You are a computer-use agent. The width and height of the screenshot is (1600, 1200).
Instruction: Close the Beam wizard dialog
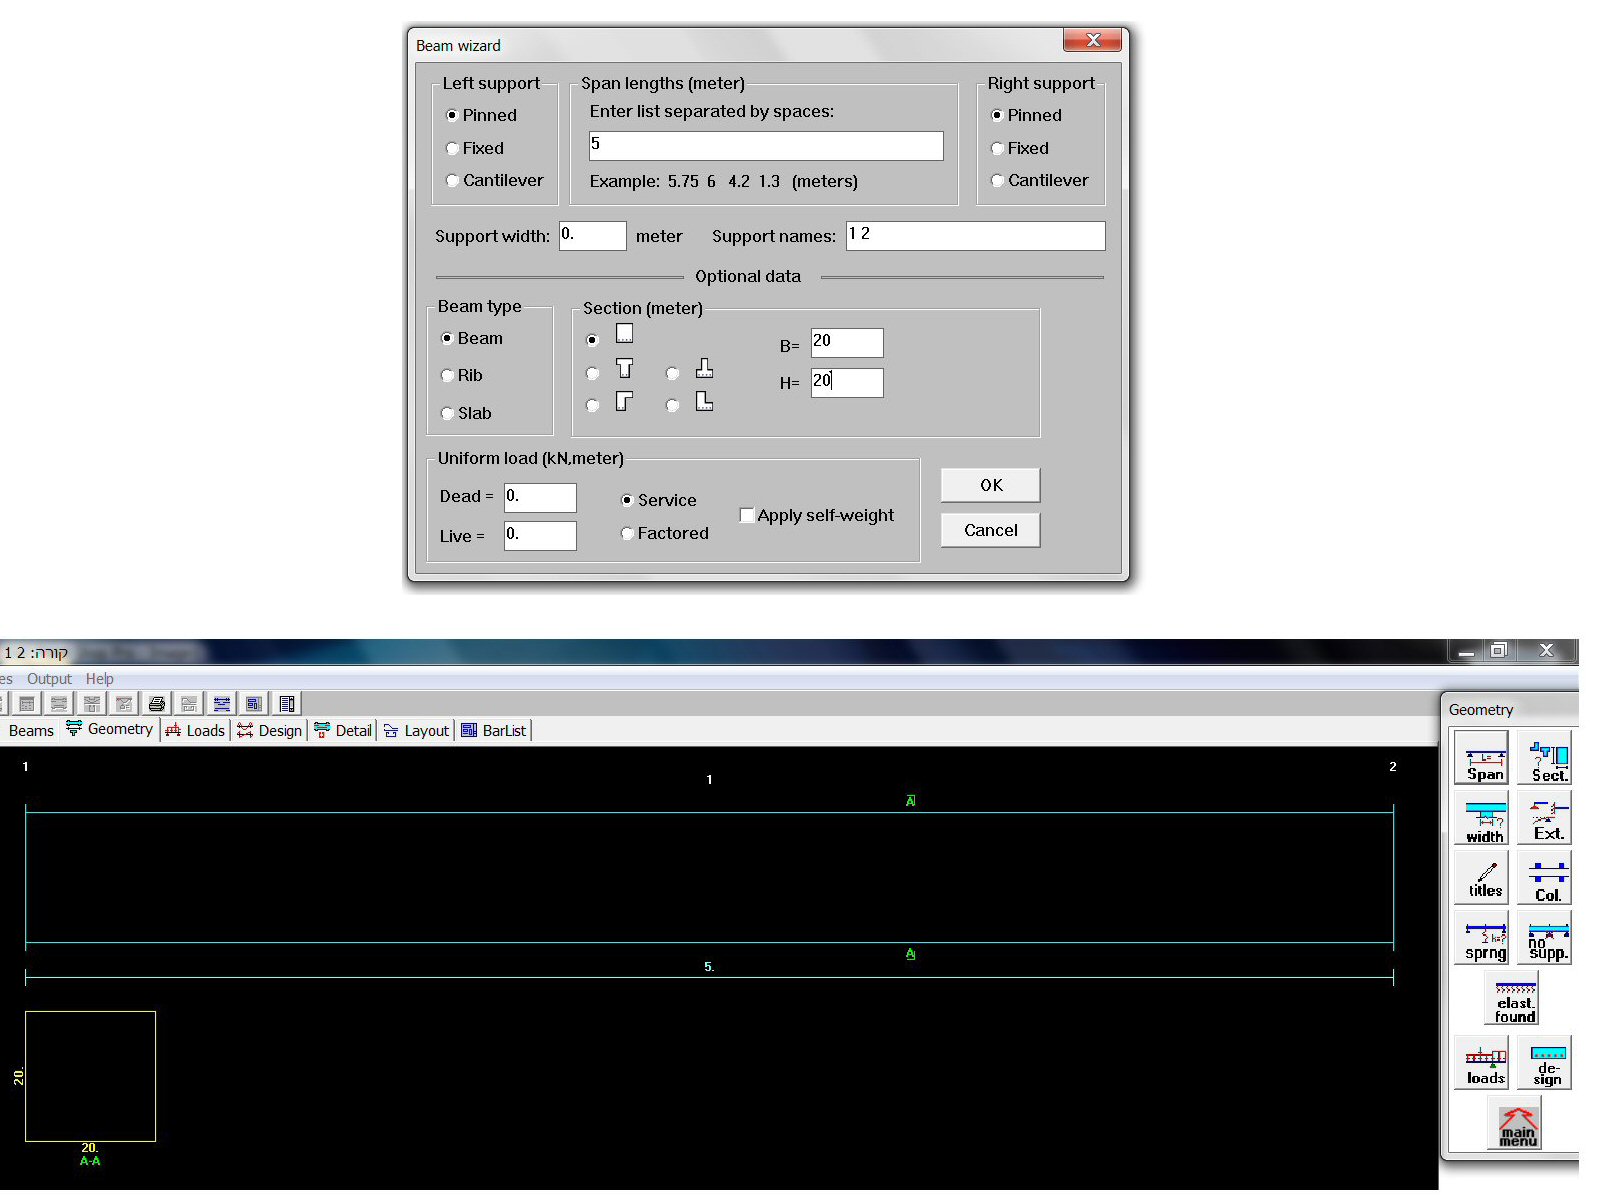click(x=1092, y=40)
